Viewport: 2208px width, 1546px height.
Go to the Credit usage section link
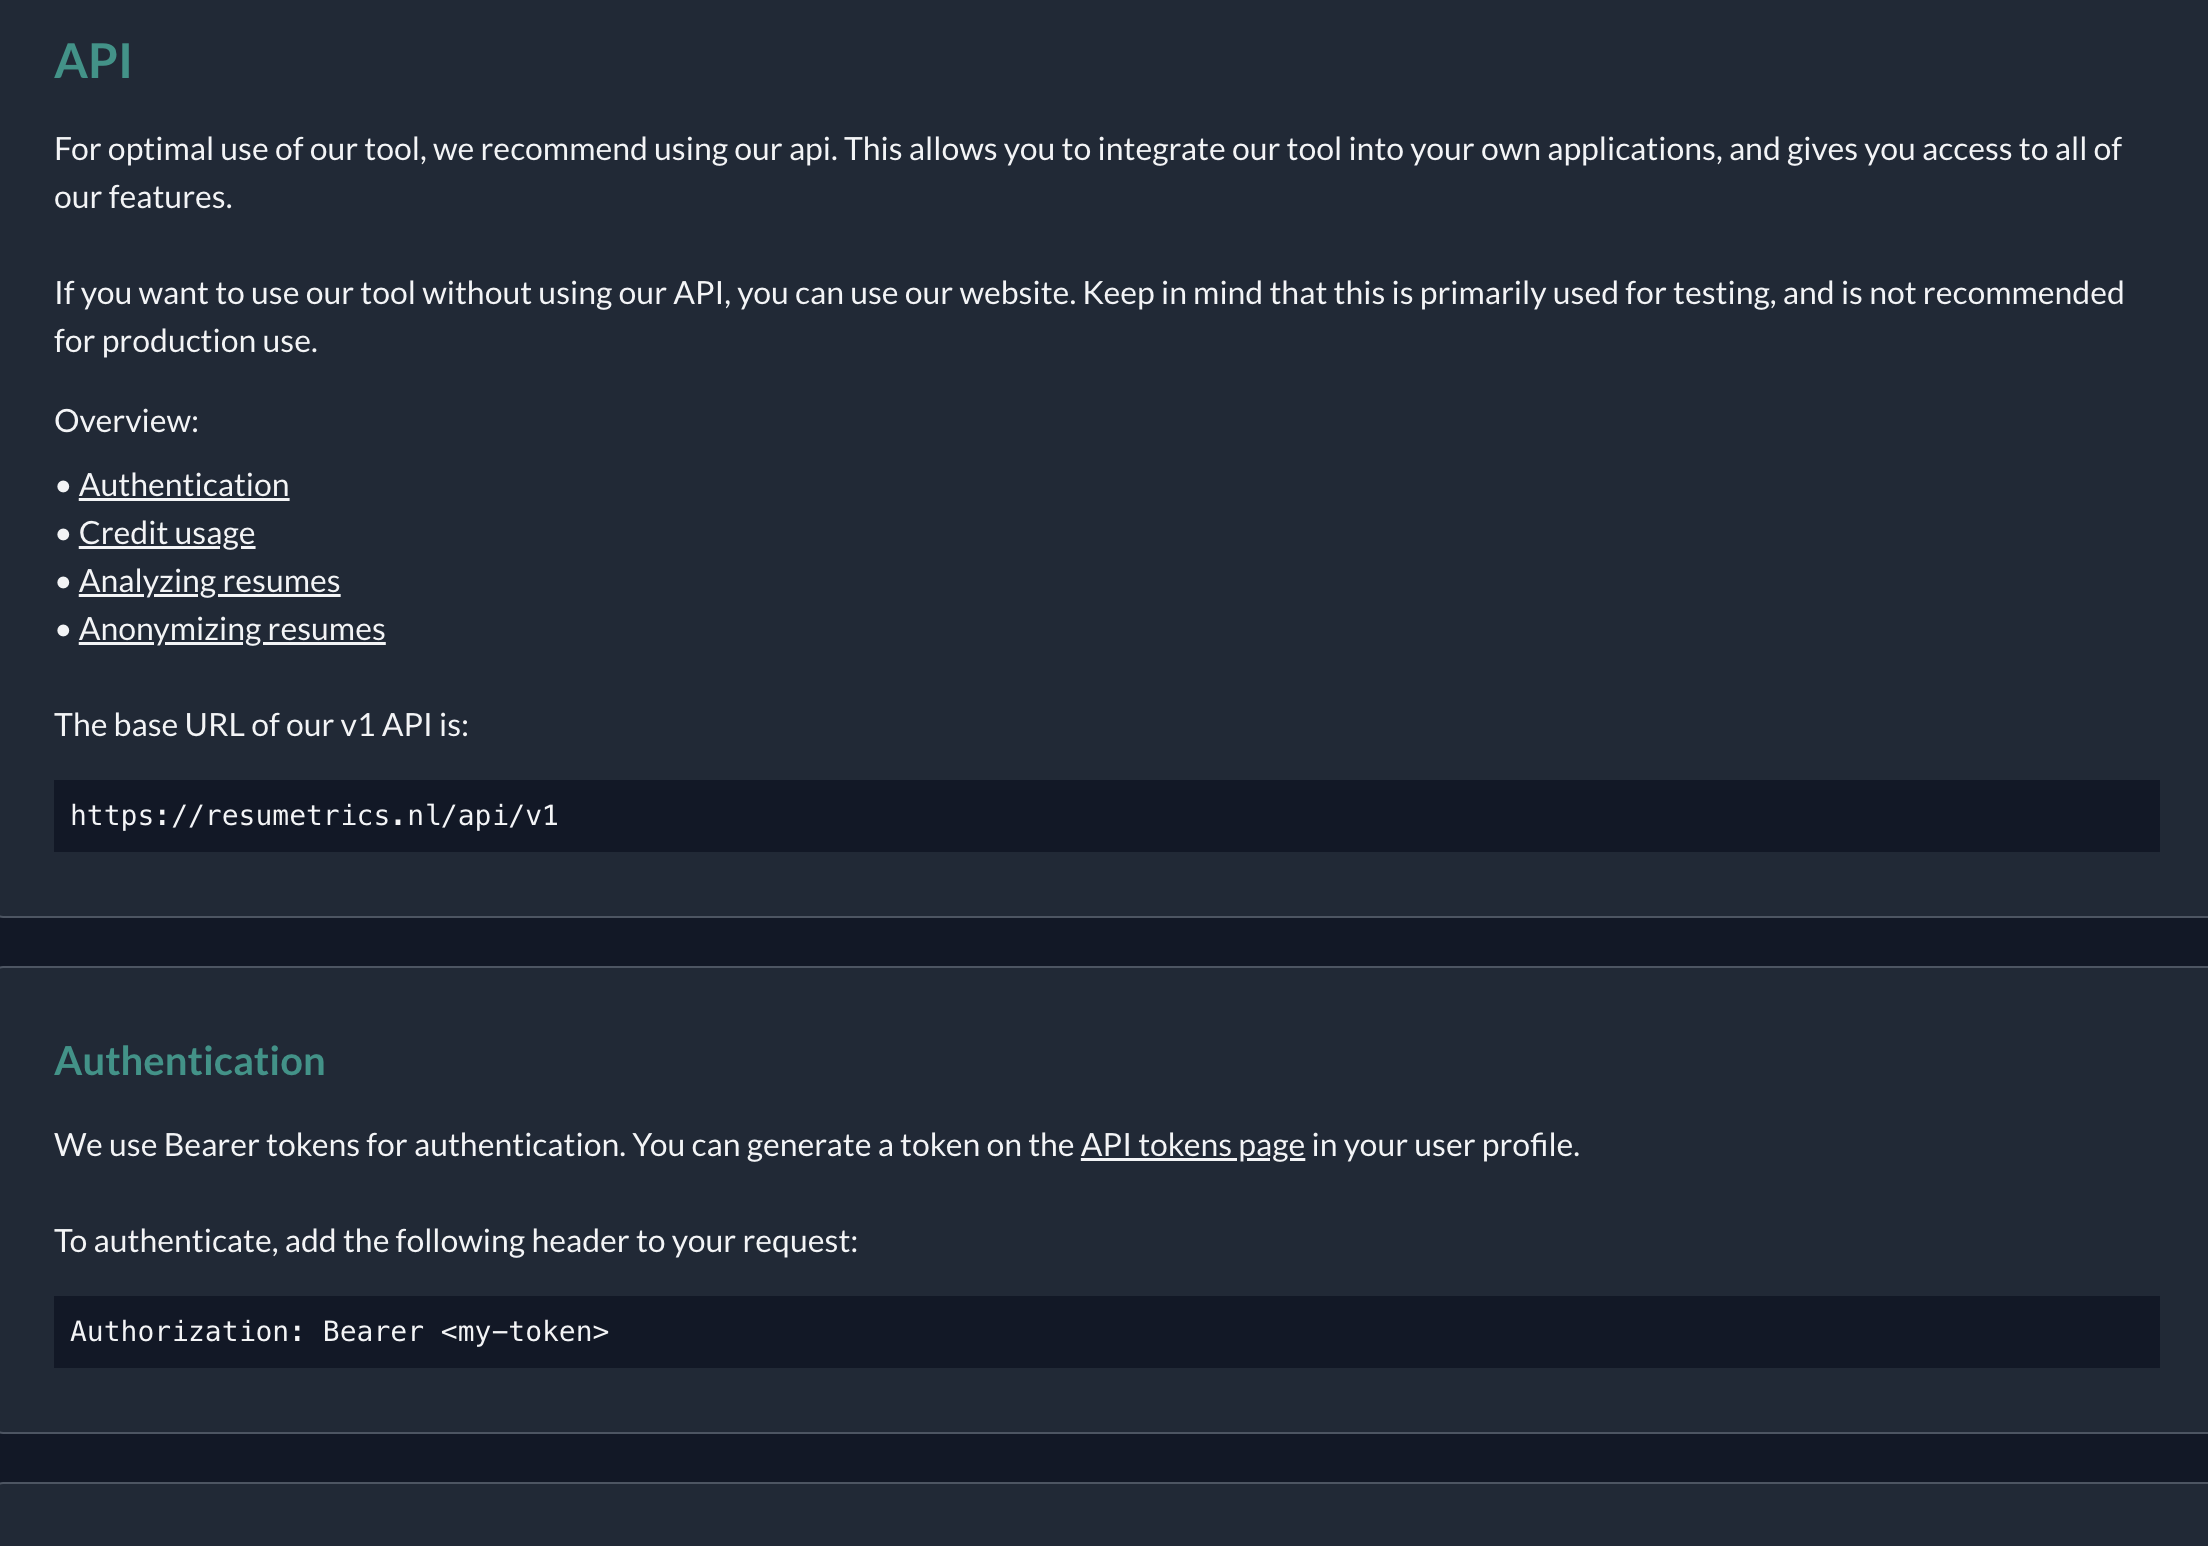[x=167, y=533]
